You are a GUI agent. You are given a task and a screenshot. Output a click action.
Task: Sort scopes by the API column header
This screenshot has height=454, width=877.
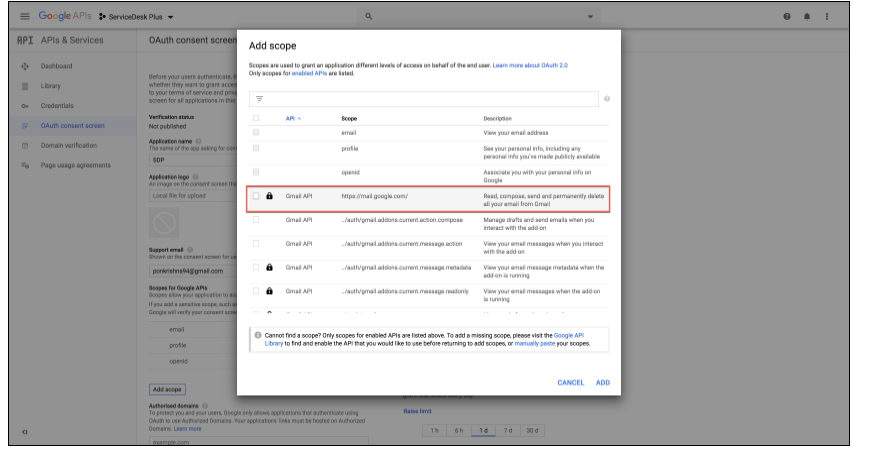pos(293,118)
